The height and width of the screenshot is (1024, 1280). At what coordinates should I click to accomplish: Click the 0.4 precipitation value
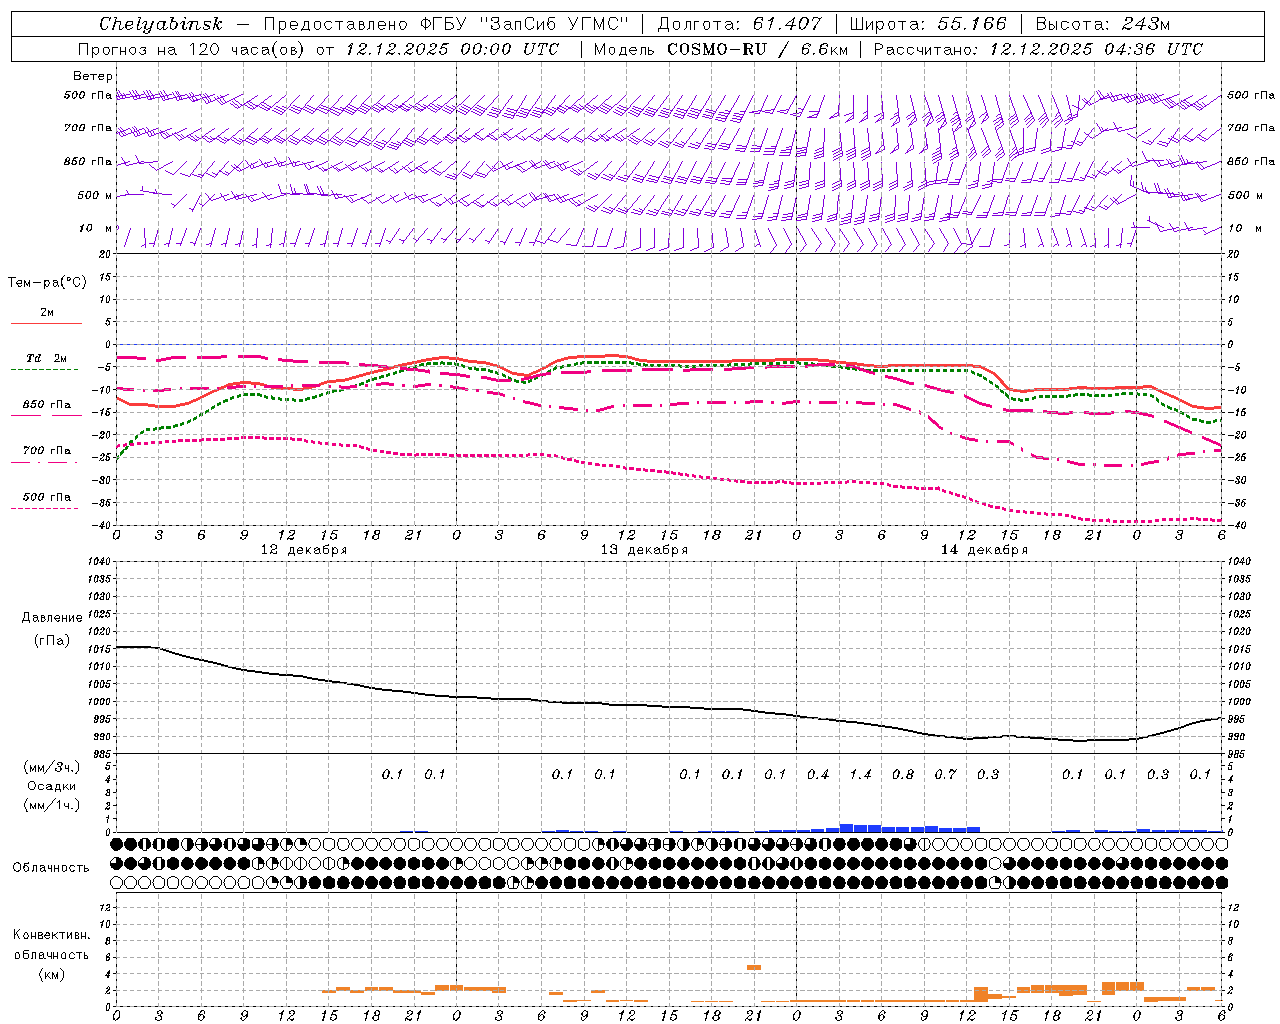pyautogui.click(x=818, y=774)
